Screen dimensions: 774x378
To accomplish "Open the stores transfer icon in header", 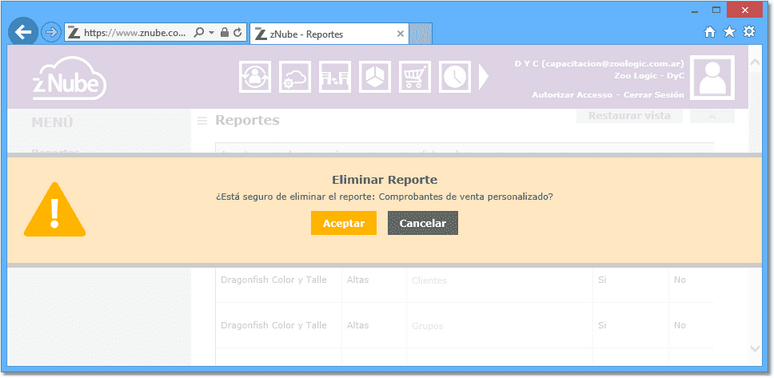I will [335, 77].
